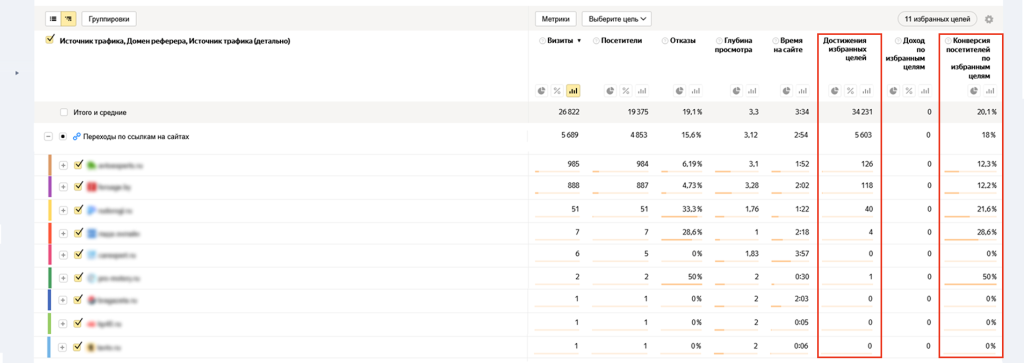Click pie chart icon under Визиты column
The image size is (1024, 363).
[x=541, y=91]
